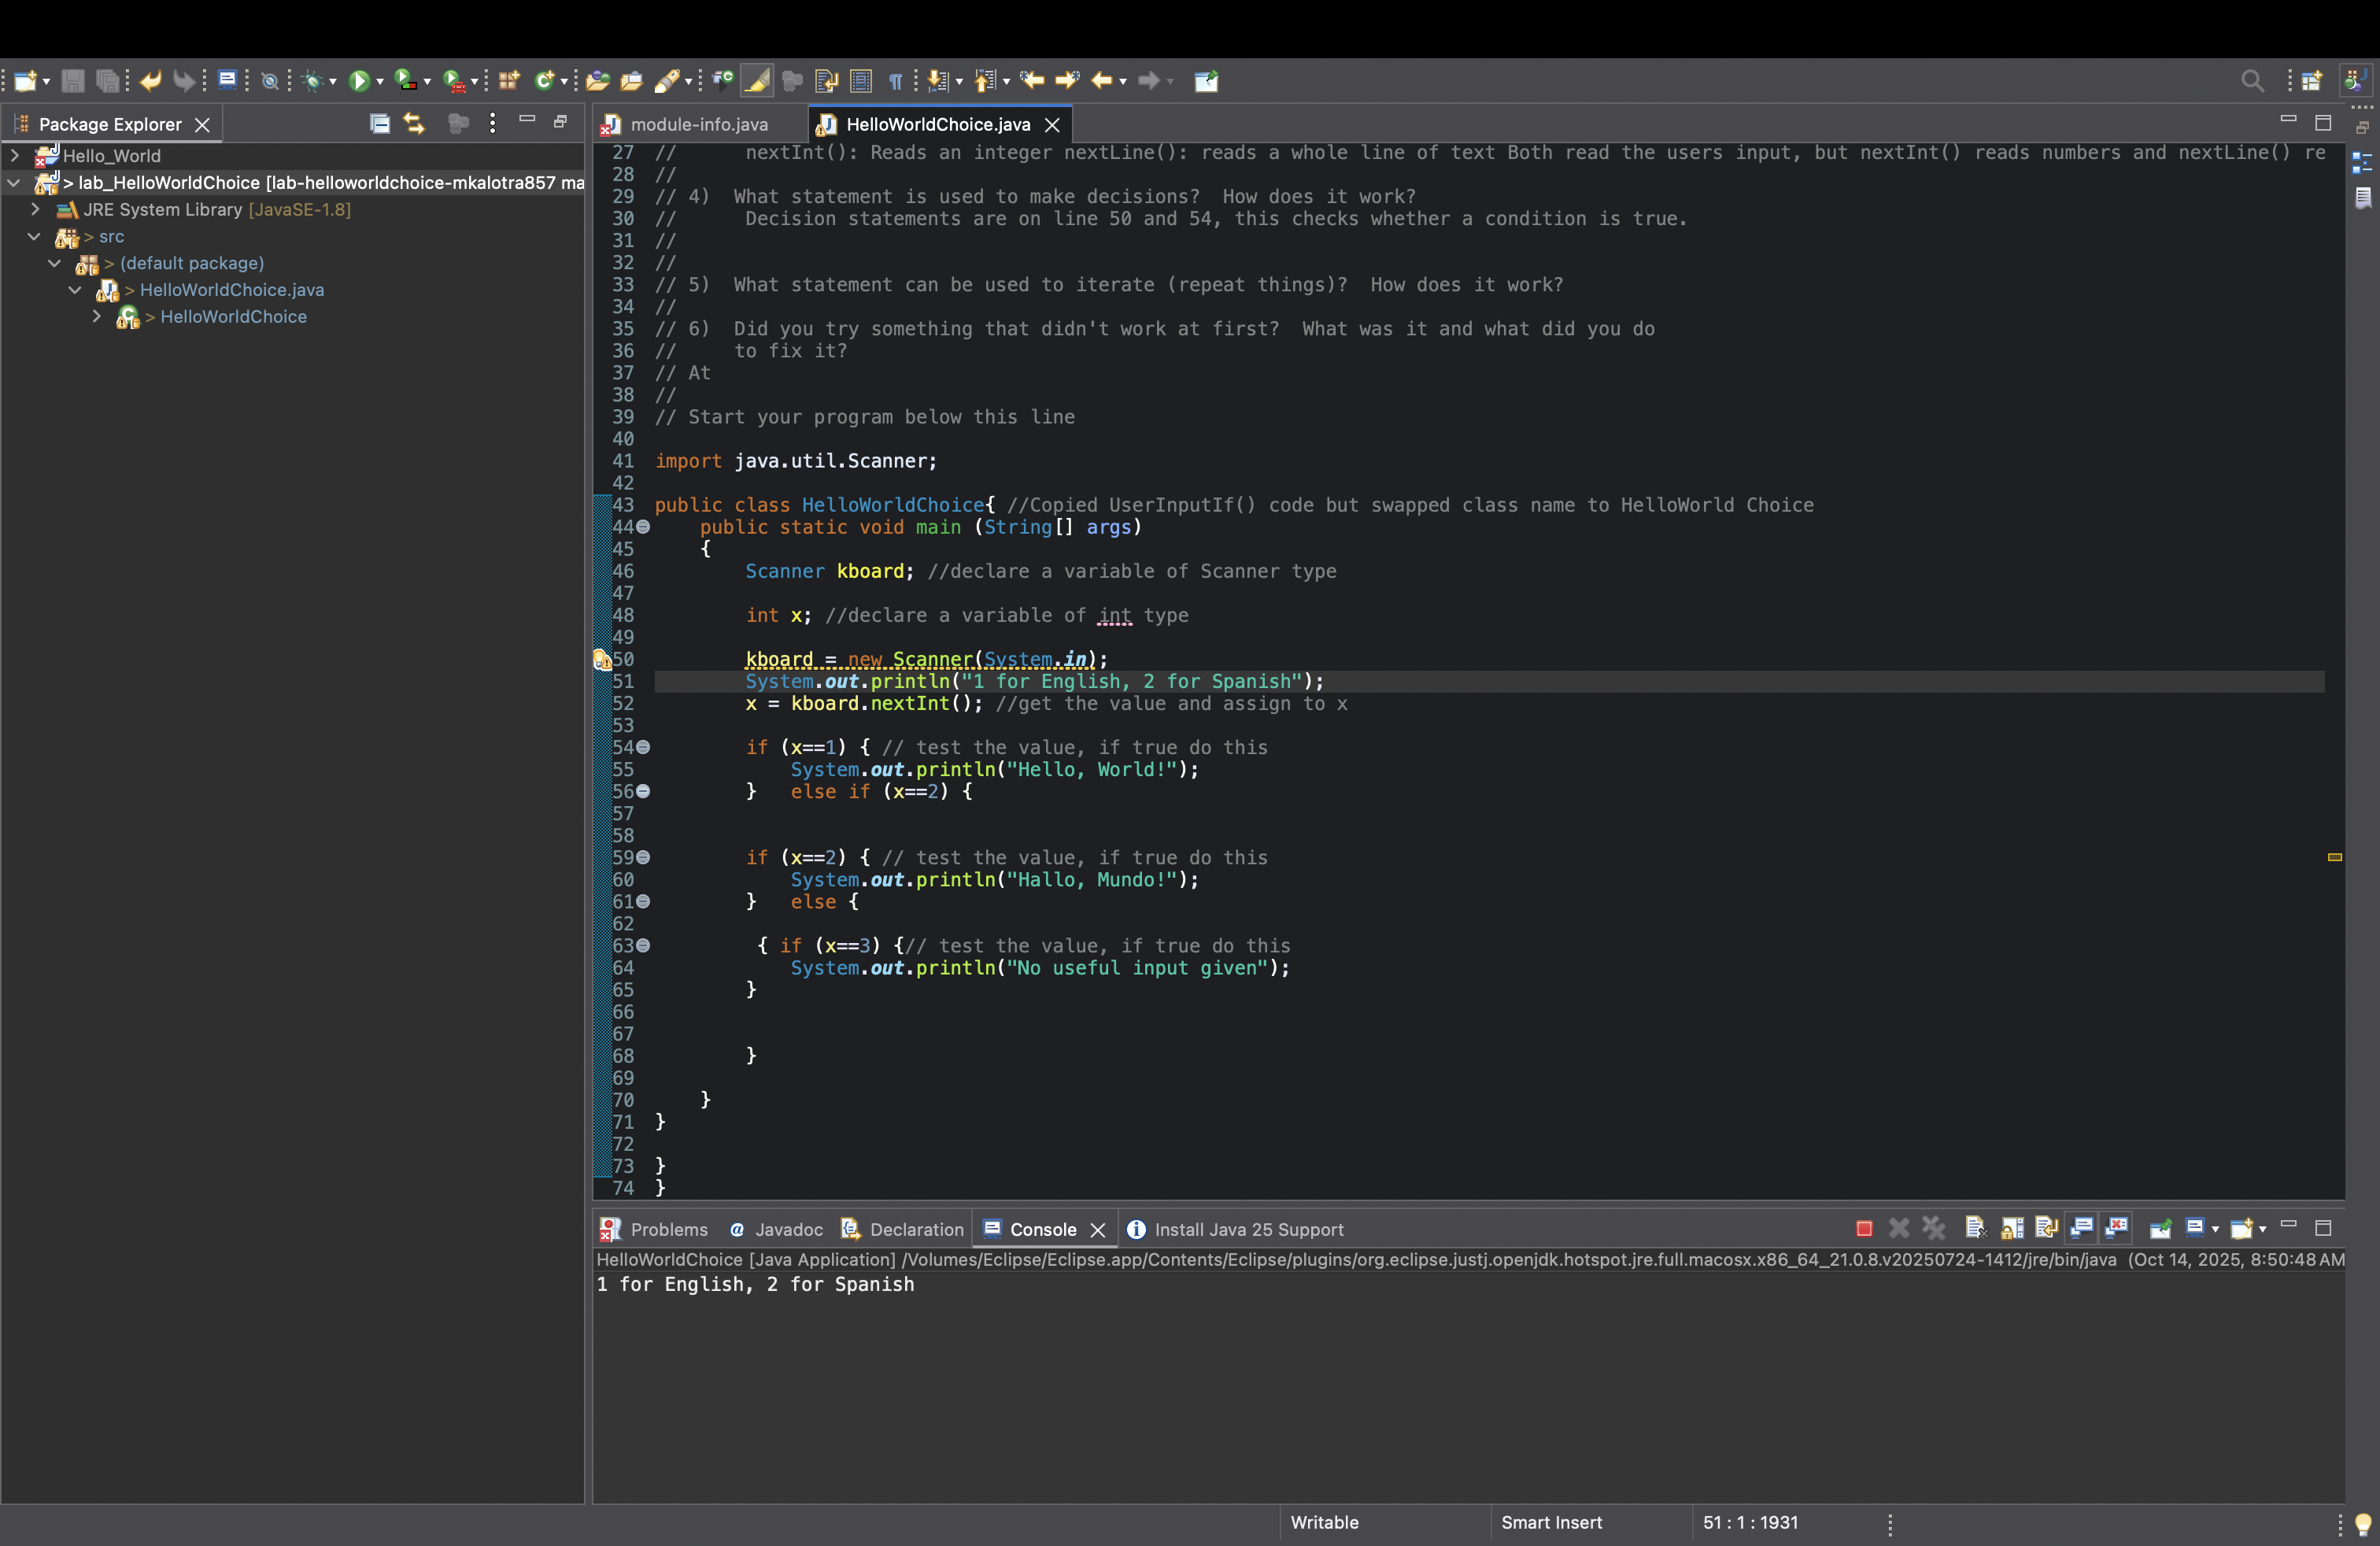Toggle Mark Occurrences highlighter in toolbar
The width and height of the screenshot is (2380, 1546).
(x=757, y=81)
